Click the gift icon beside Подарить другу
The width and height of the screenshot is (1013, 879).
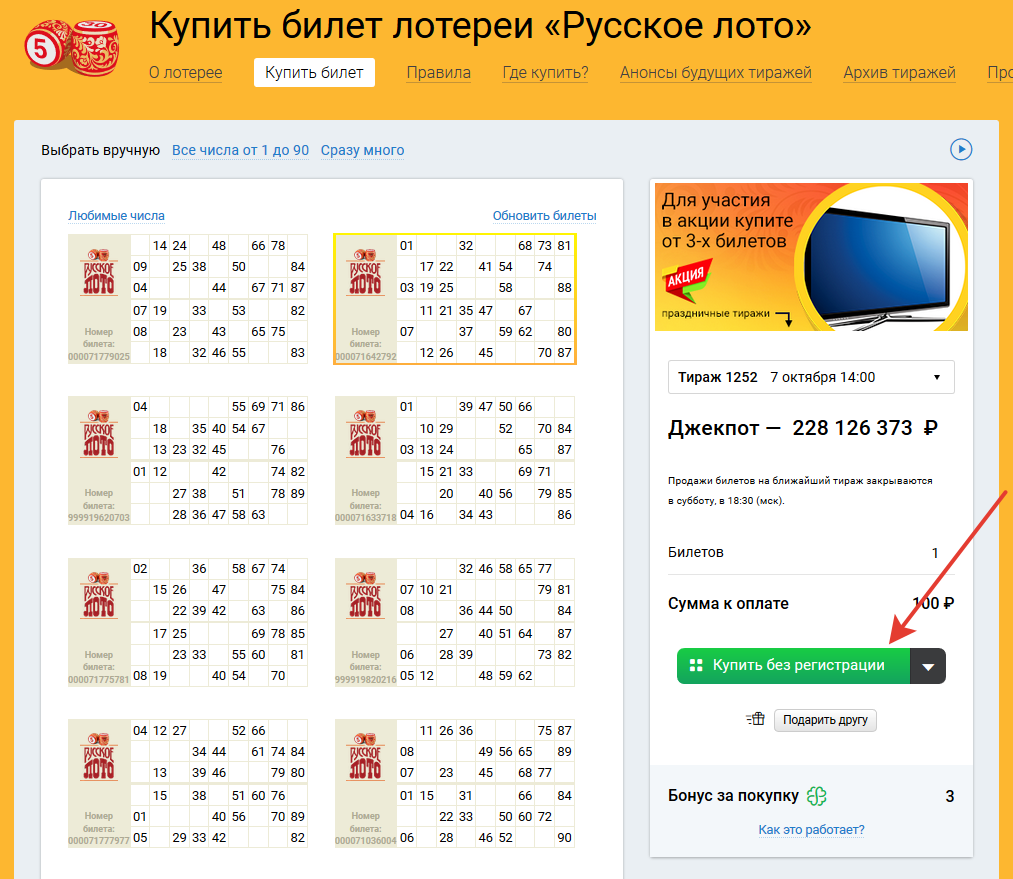(755, 719)
